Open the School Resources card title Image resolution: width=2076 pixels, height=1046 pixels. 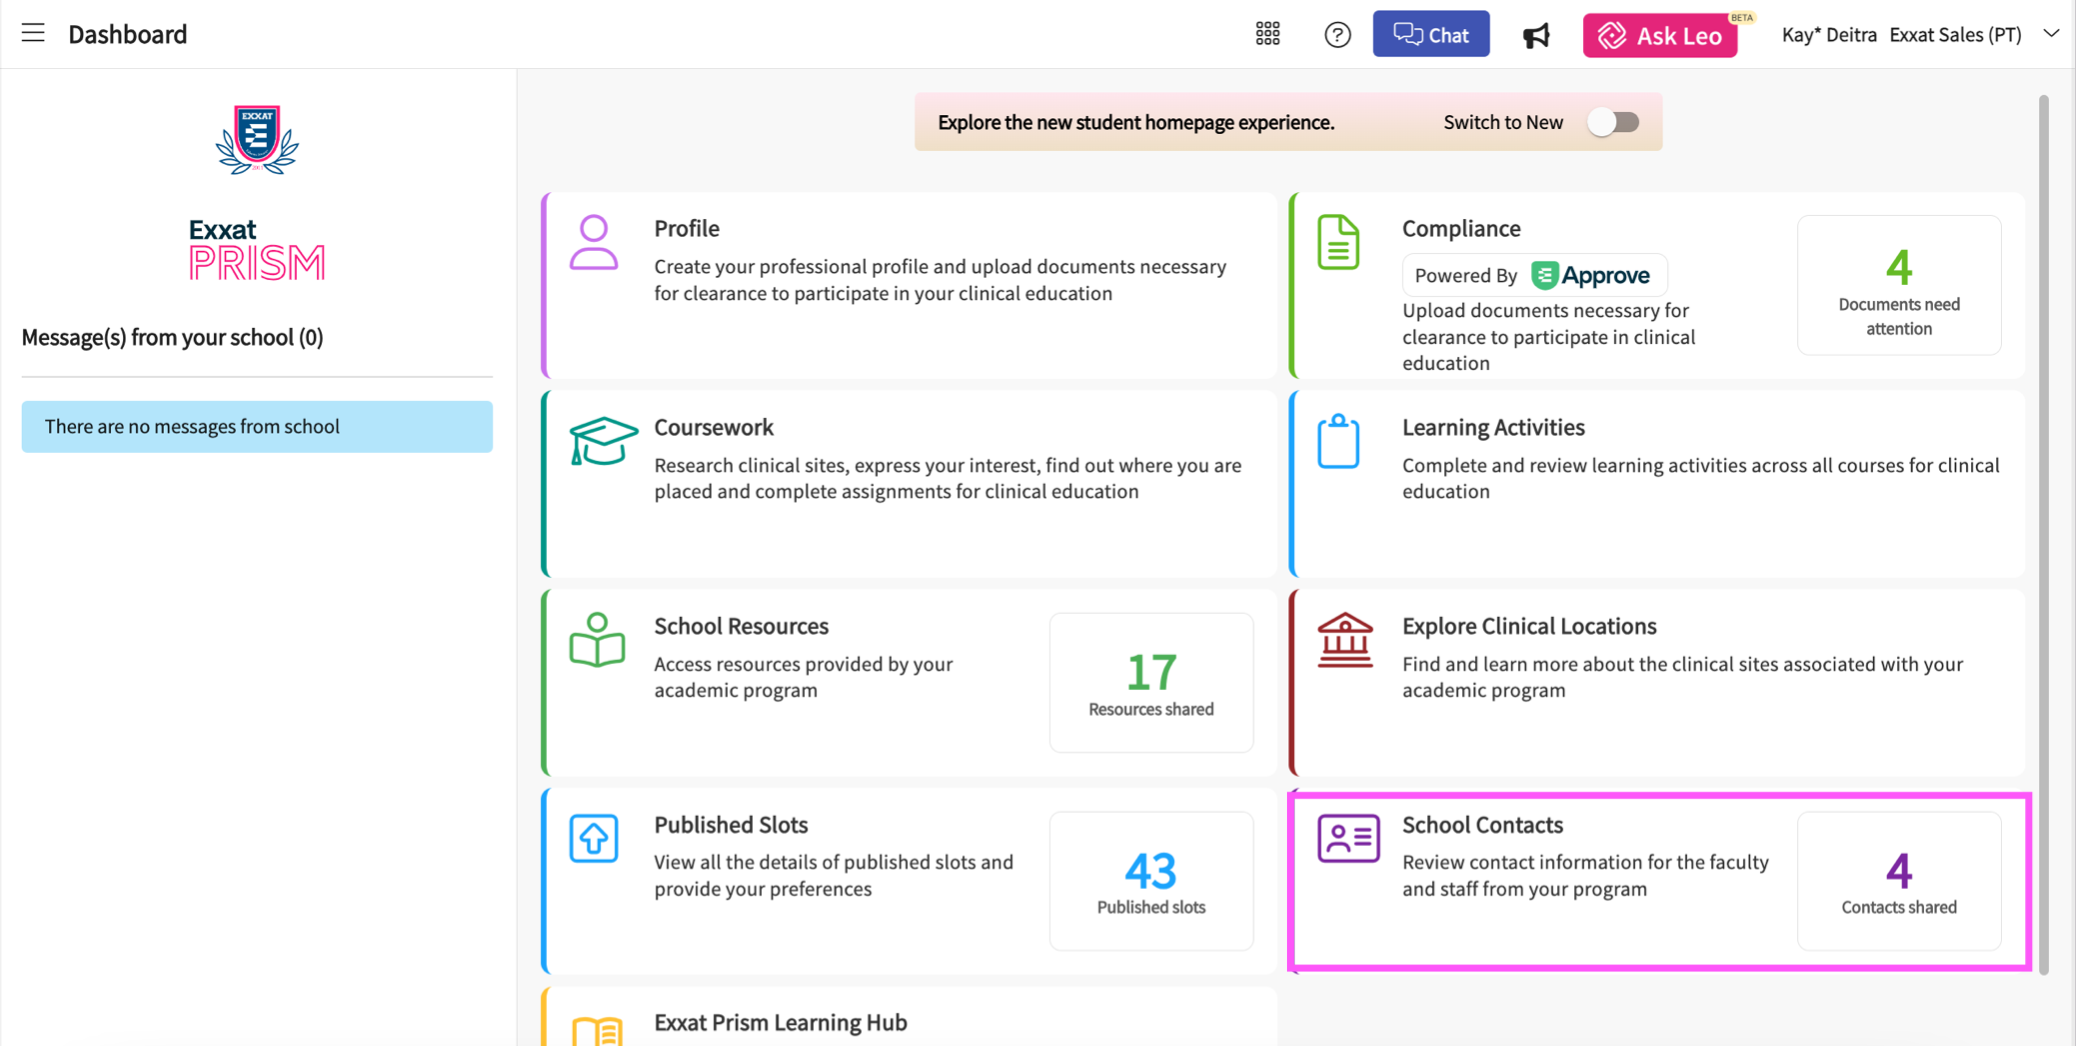[741, 626]
